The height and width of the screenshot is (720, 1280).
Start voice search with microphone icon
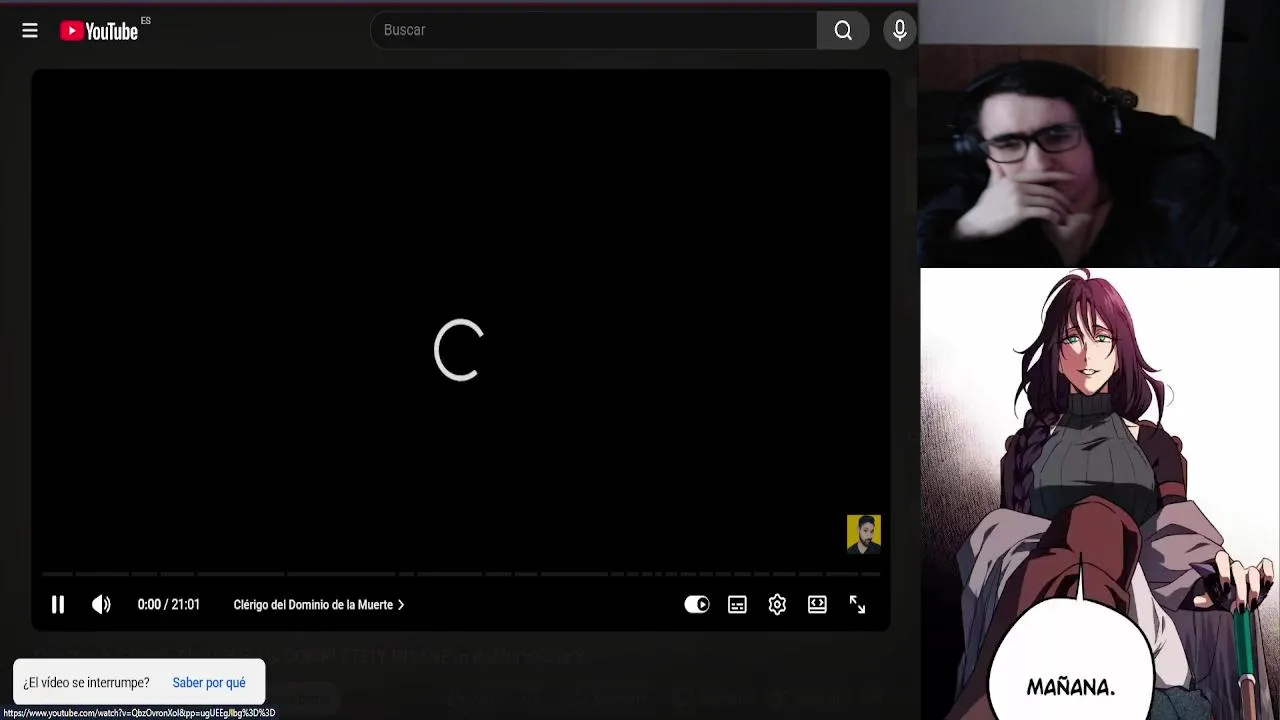tap(900, 31)
